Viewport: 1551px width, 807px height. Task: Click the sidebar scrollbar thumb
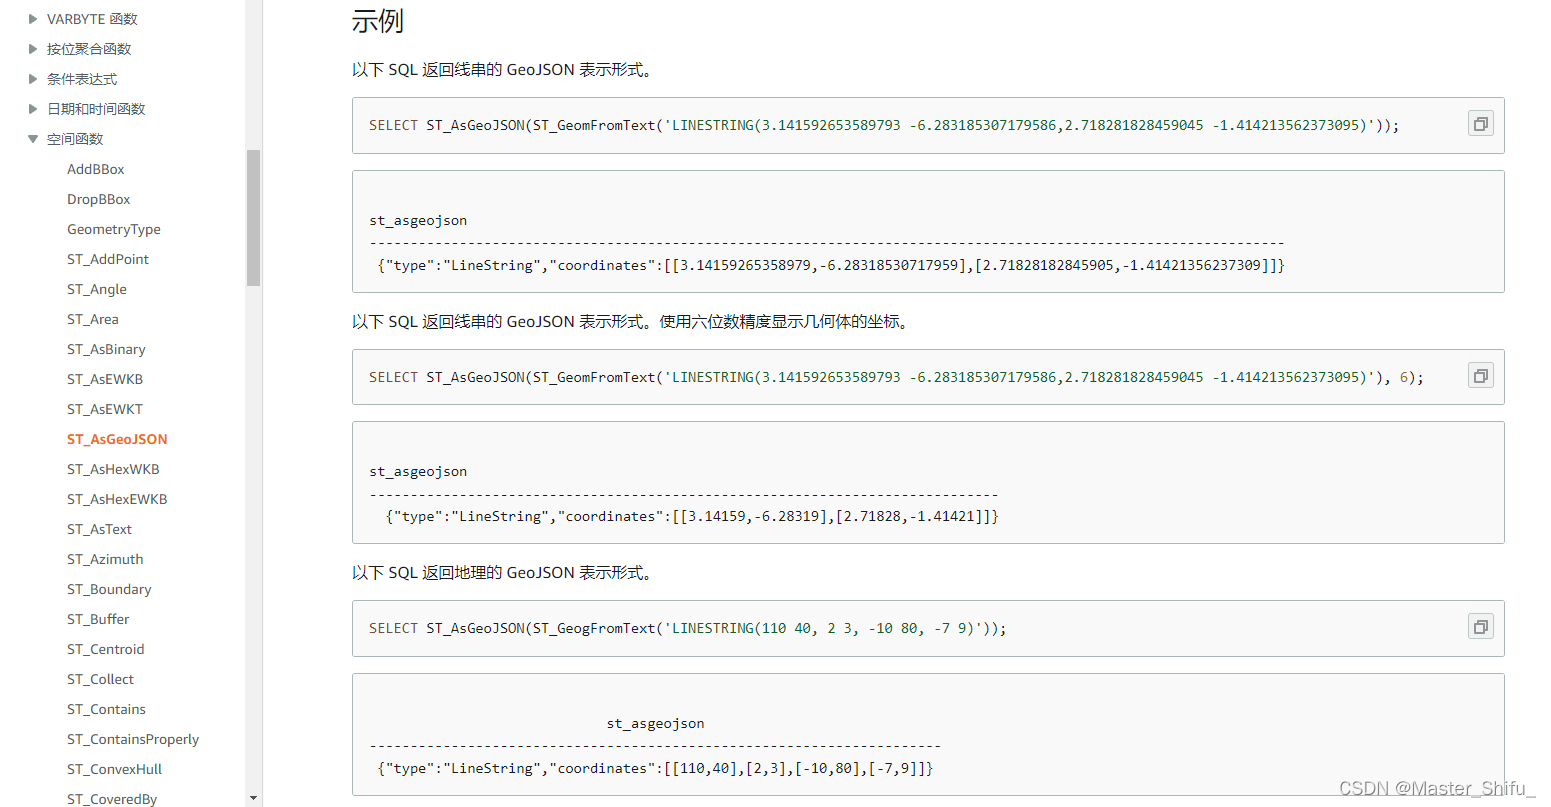(x=254, y=218)
